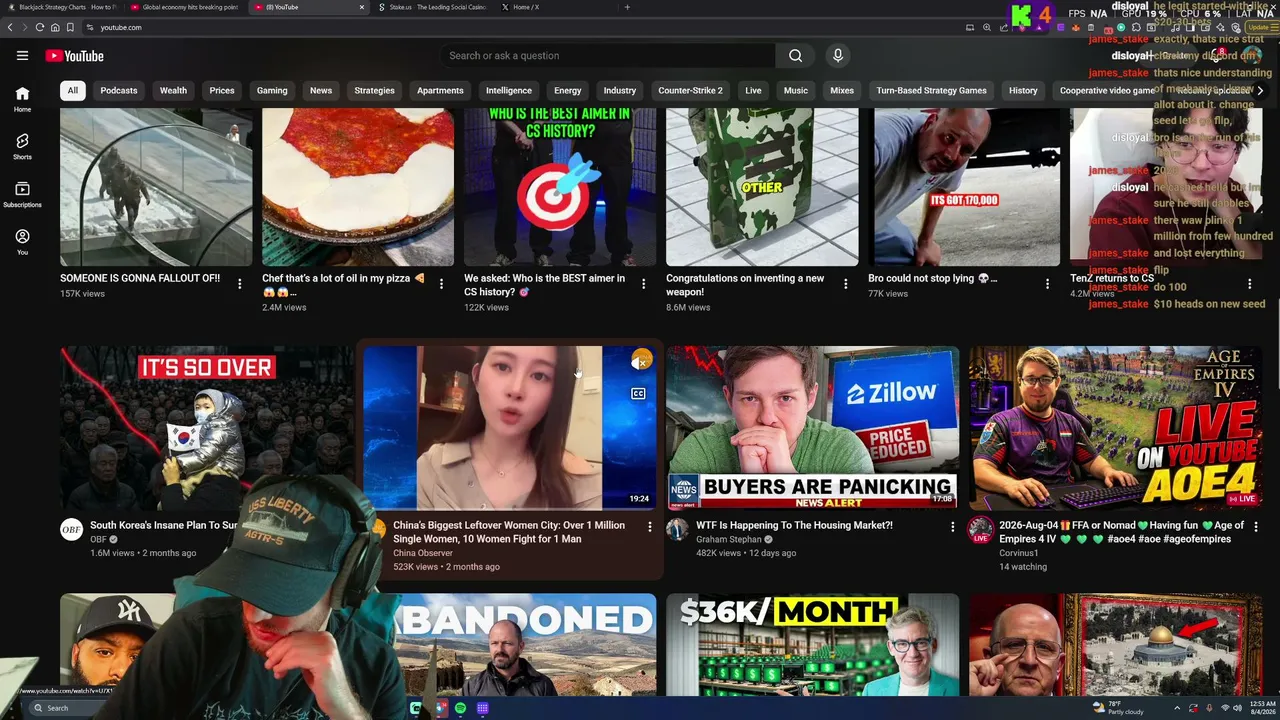
Task: Select the All filter chip
Action: 72,91
